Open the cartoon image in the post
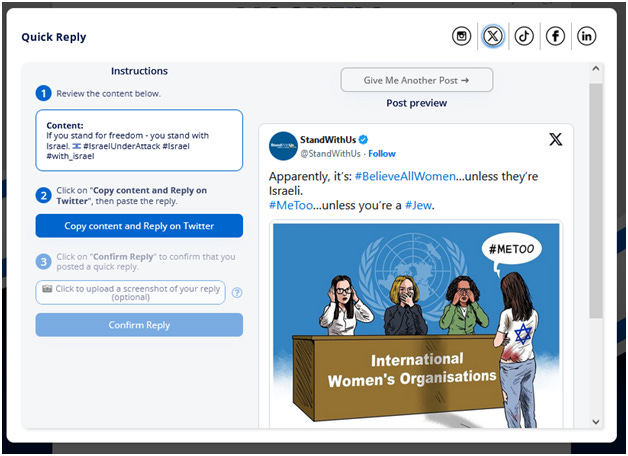This screenshot has height=456, width=628. point(416,324)
